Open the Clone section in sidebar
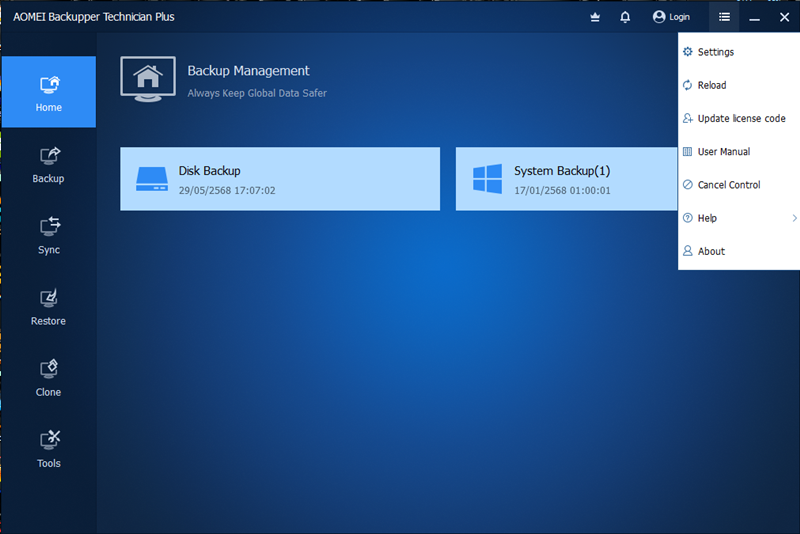 pyautogui.click(x=48, y=378)
